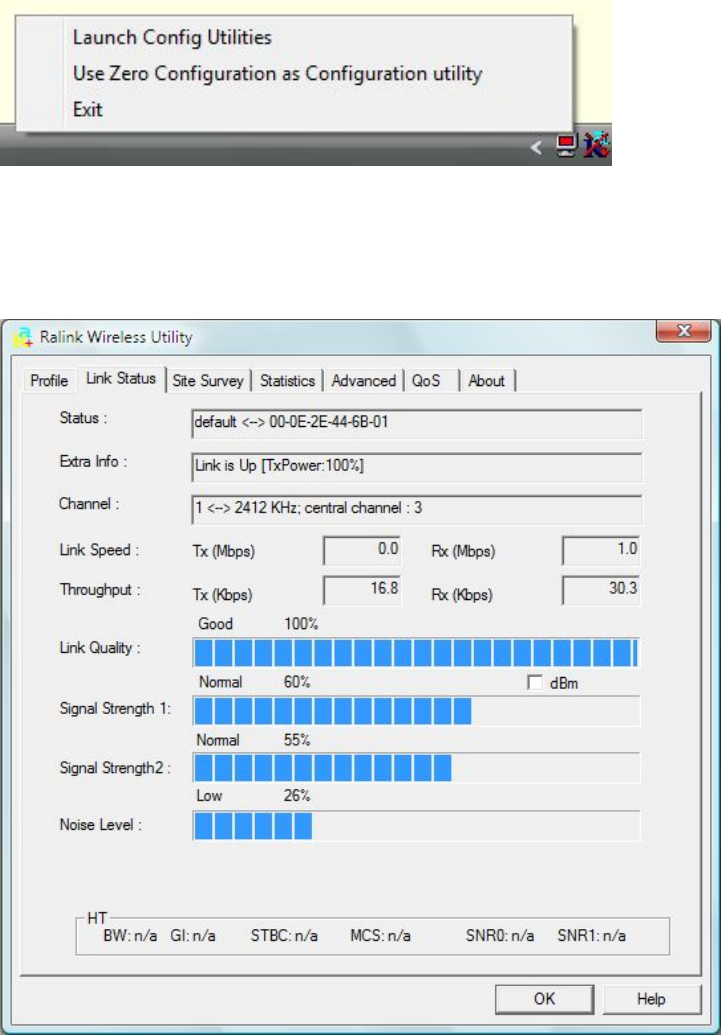
Task: Click the Signal Strength2 progress bar
Action: (x=416, y=768)
